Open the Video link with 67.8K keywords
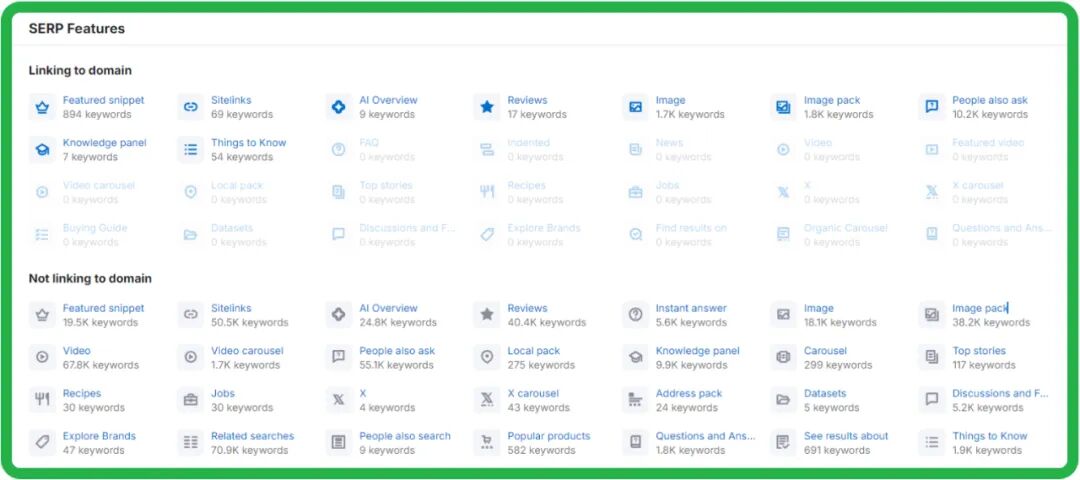Screen dimensions: 1080x480 (77, 351)
